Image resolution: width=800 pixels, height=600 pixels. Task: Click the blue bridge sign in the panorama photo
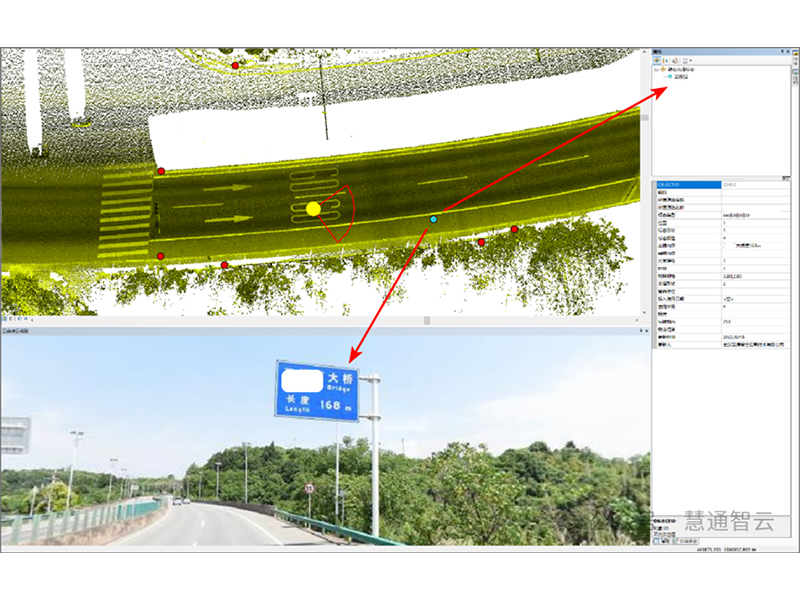click(x=317, y=391)
